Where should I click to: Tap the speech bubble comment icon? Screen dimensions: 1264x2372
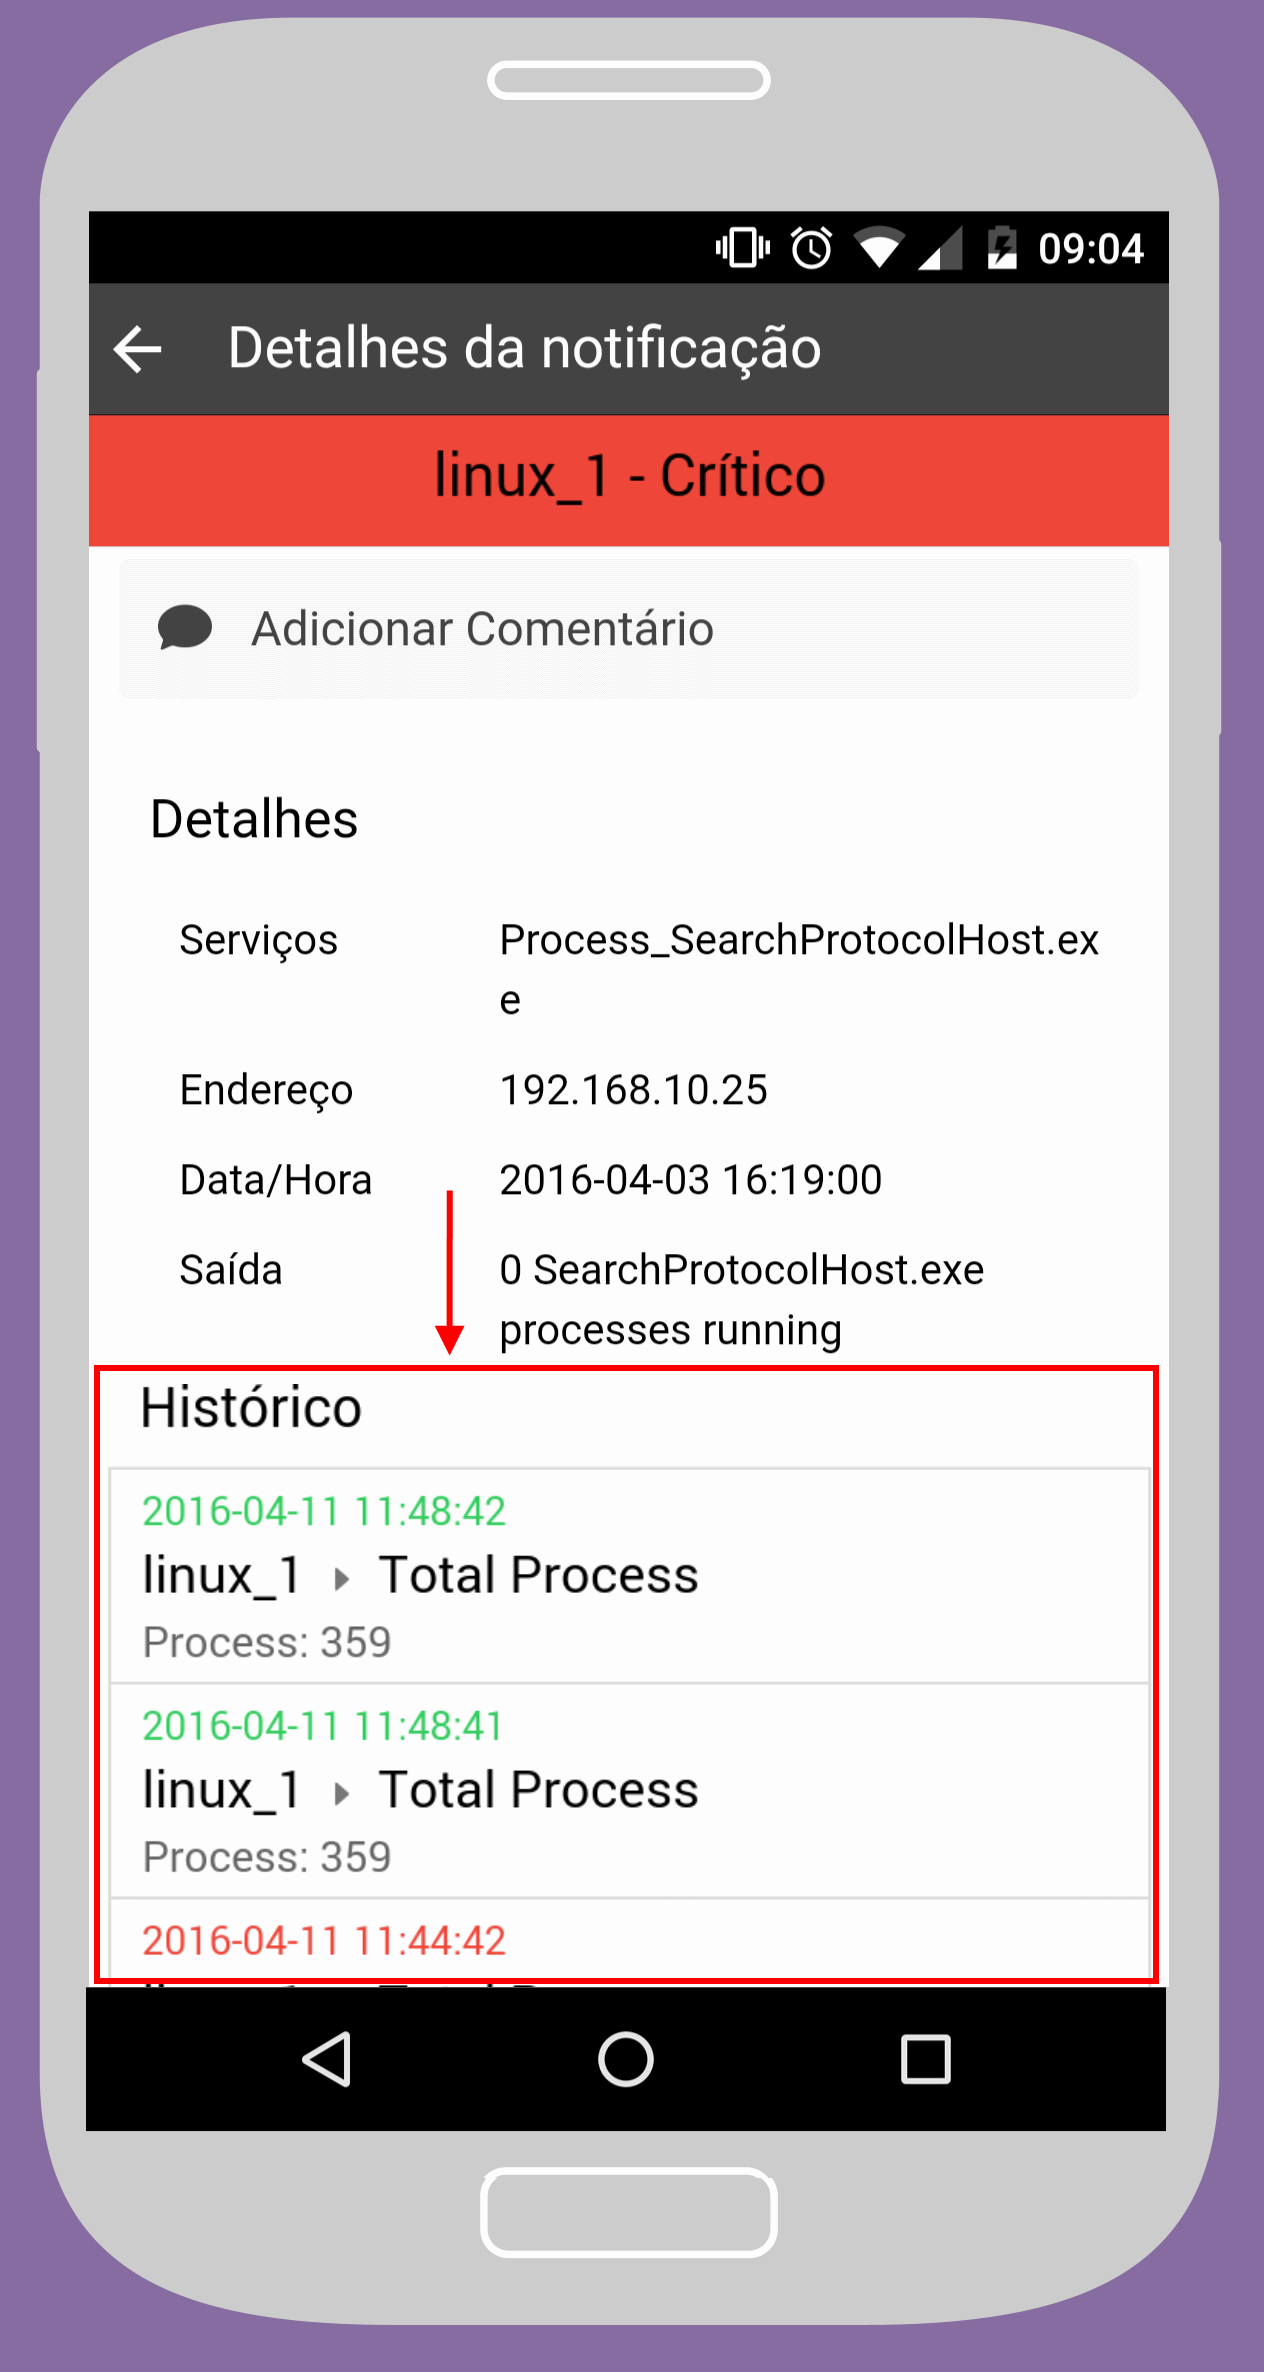[185, 628]
